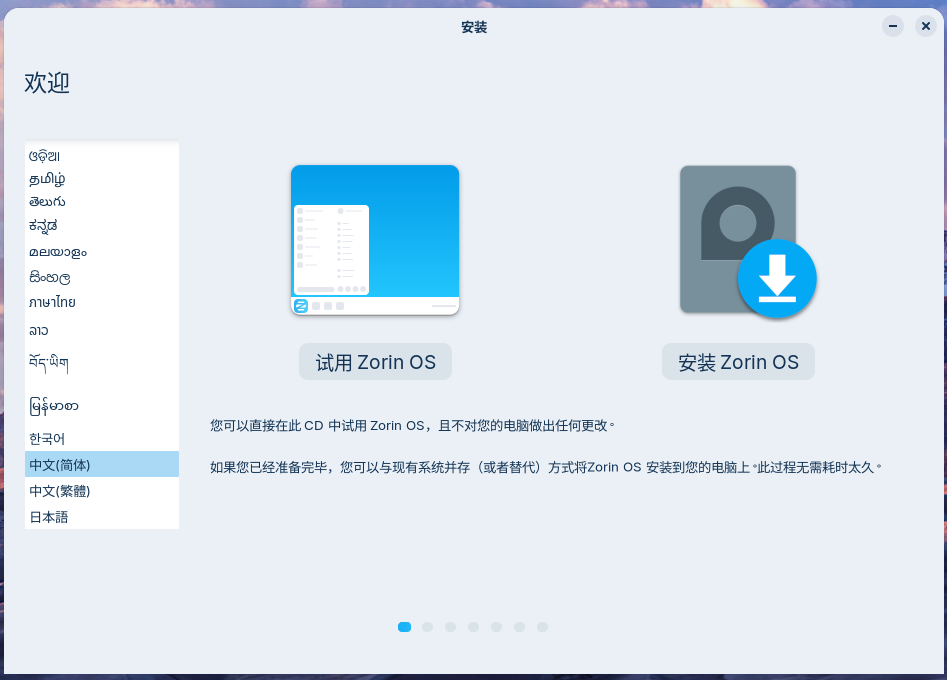
Task: Pick မြန်မာစာ as the language
Action: [x=53, y=406]
